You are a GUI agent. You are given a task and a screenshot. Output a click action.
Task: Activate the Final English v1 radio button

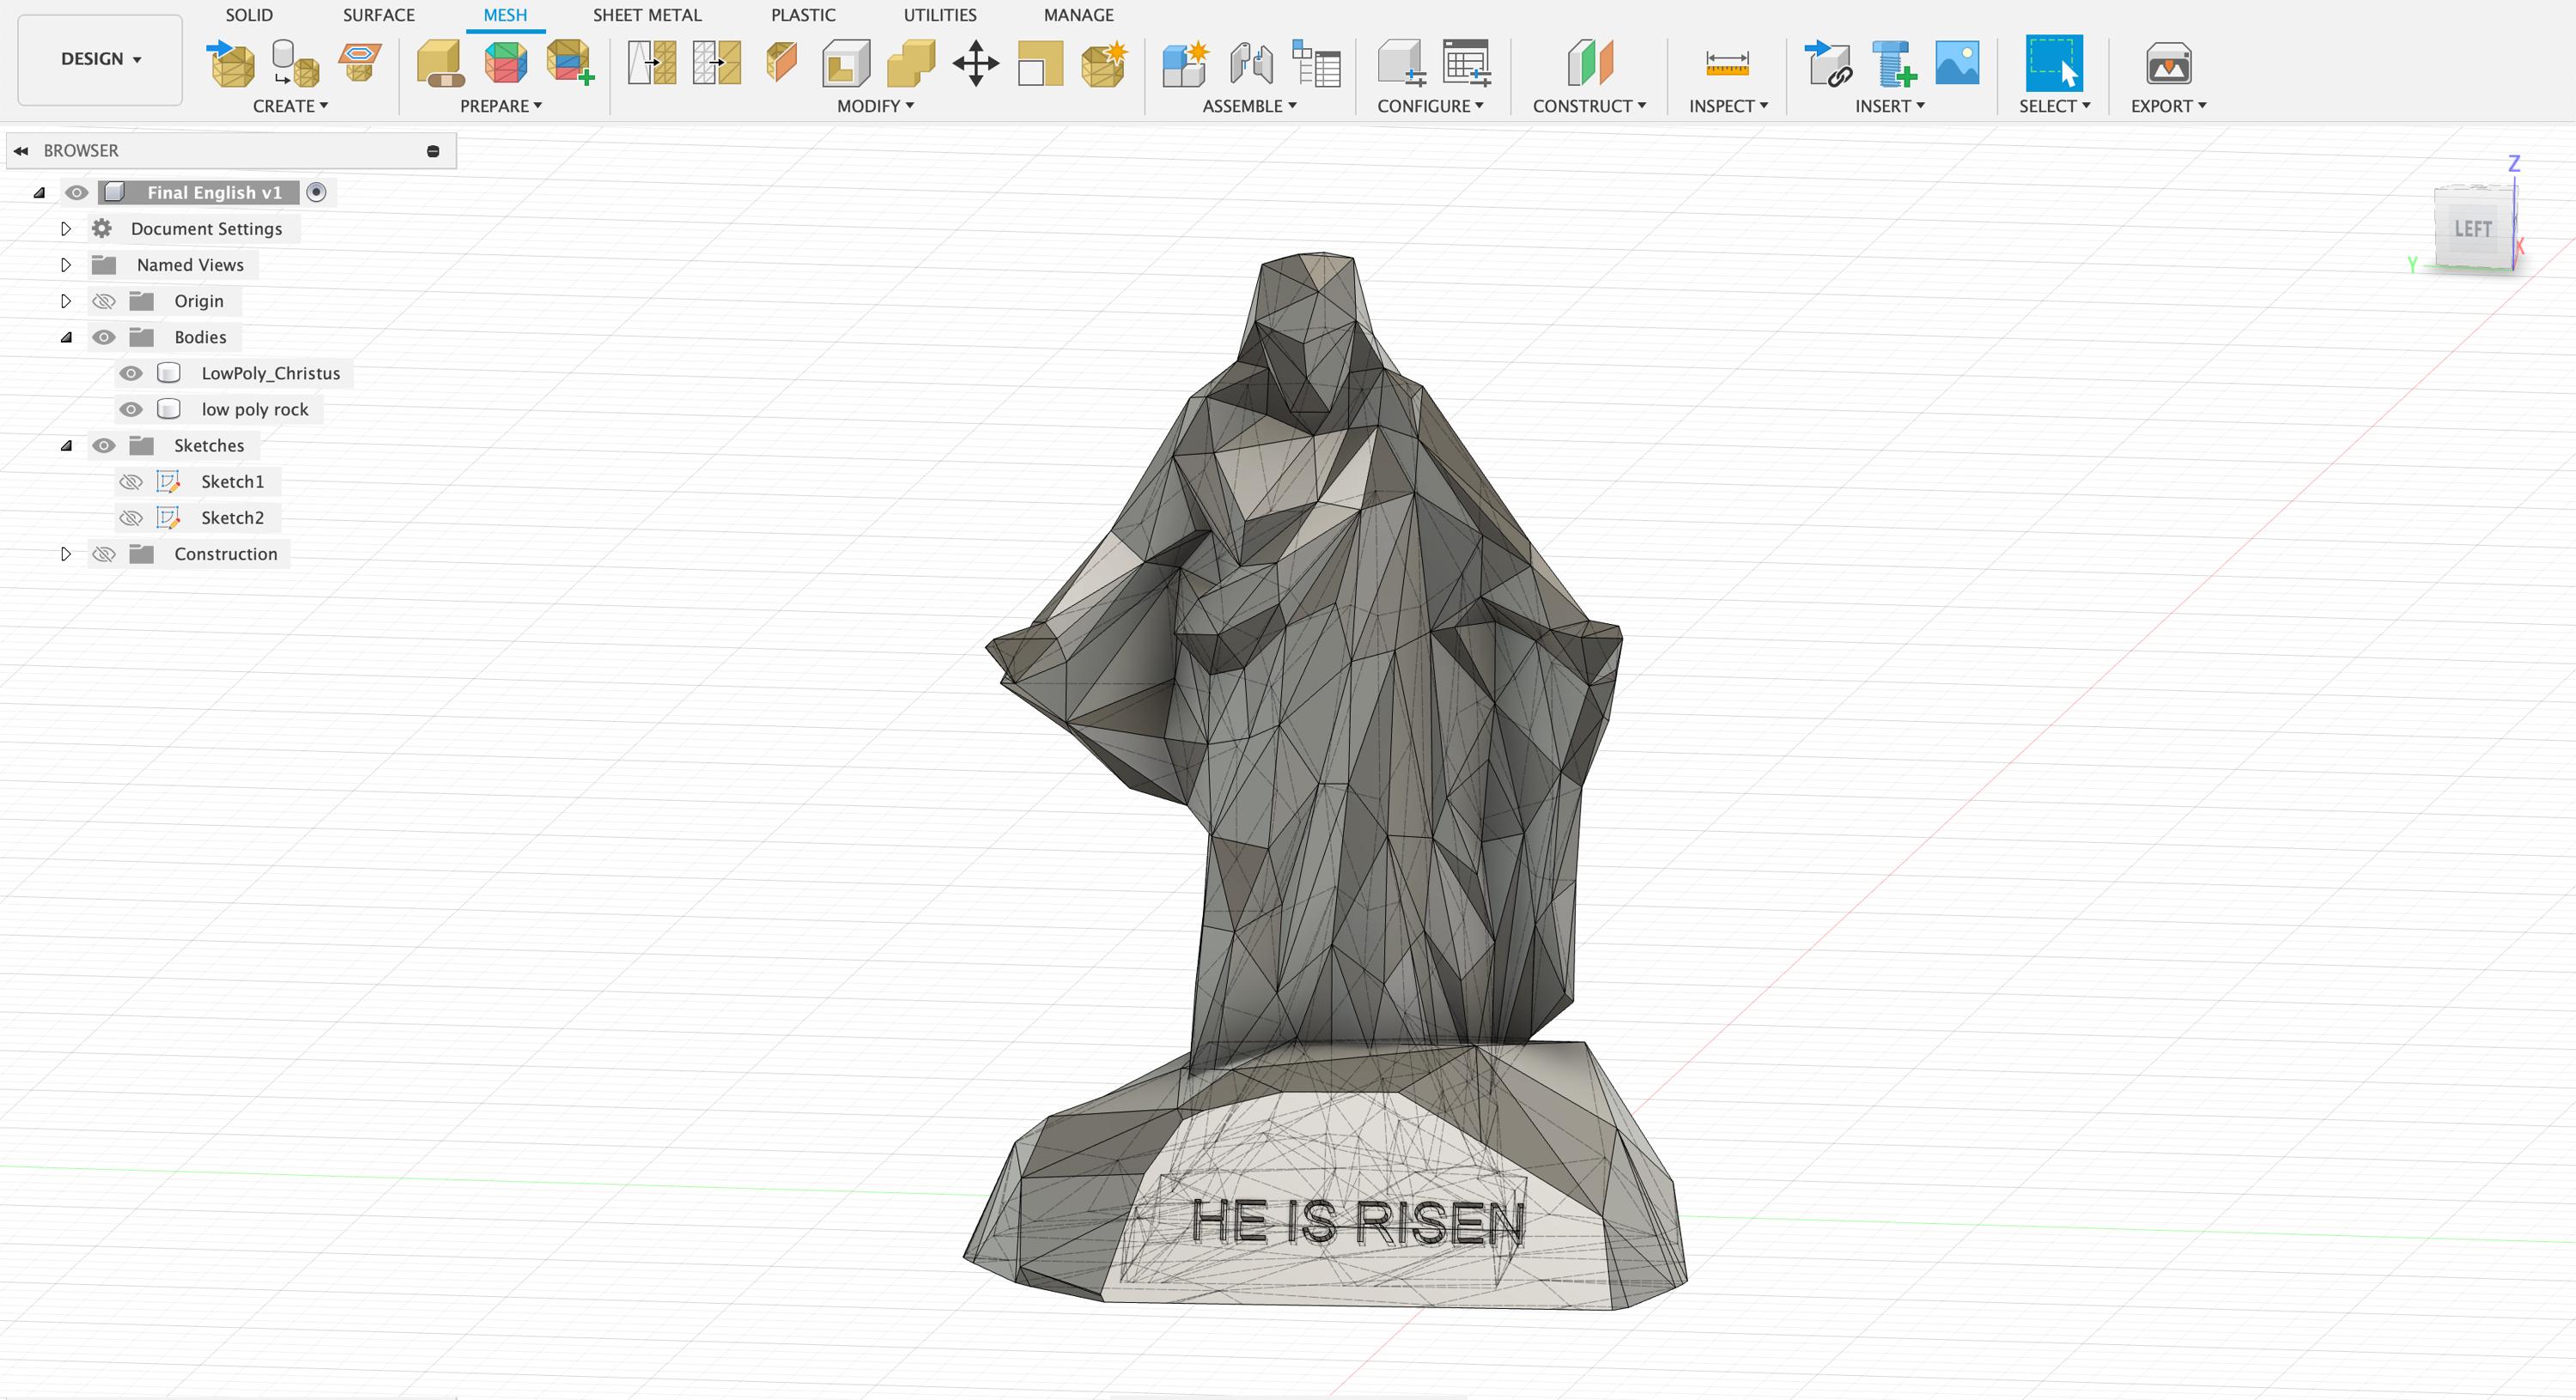coord(316,192)
